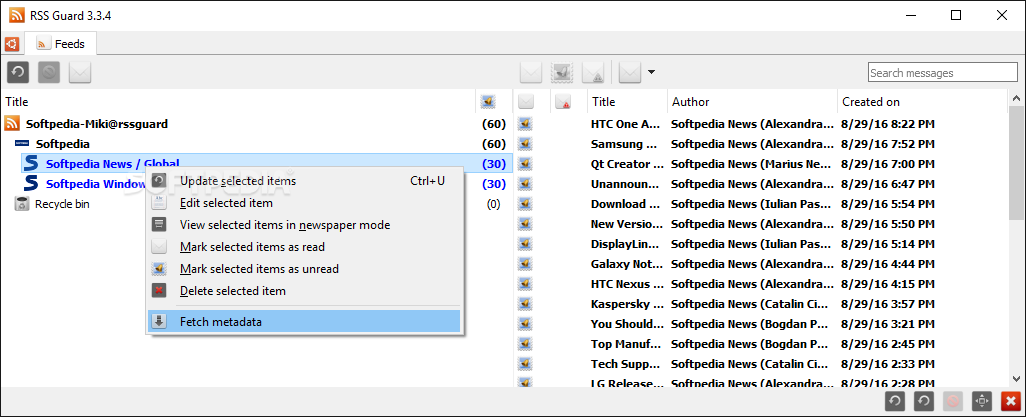Choose Mark selected items as unread

click(304, 268)
